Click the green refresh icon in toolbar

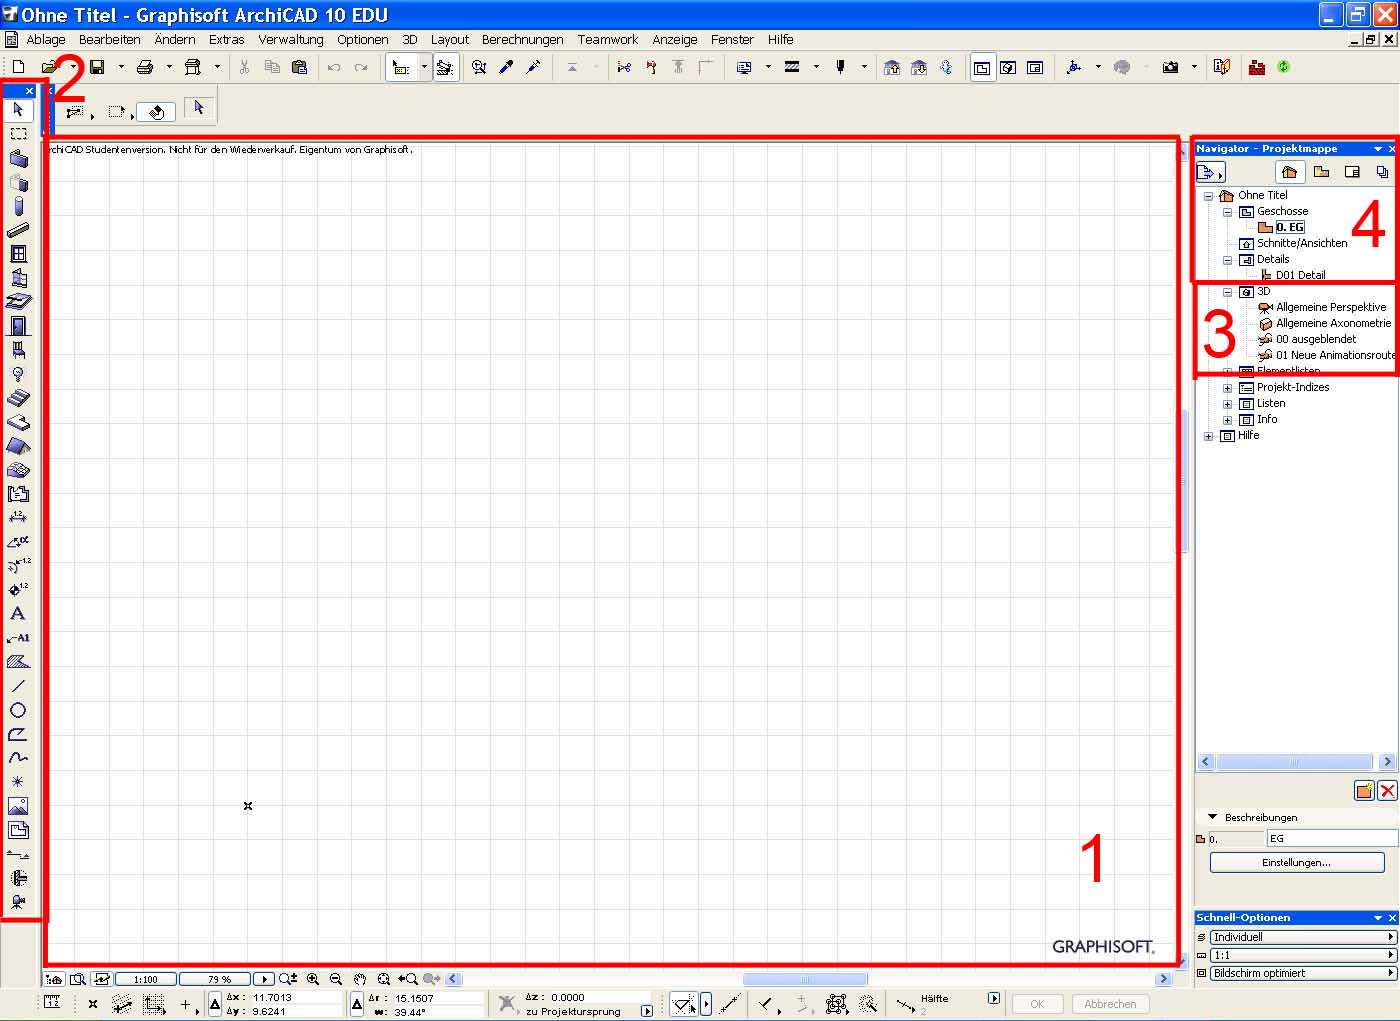click(1284, 67)
